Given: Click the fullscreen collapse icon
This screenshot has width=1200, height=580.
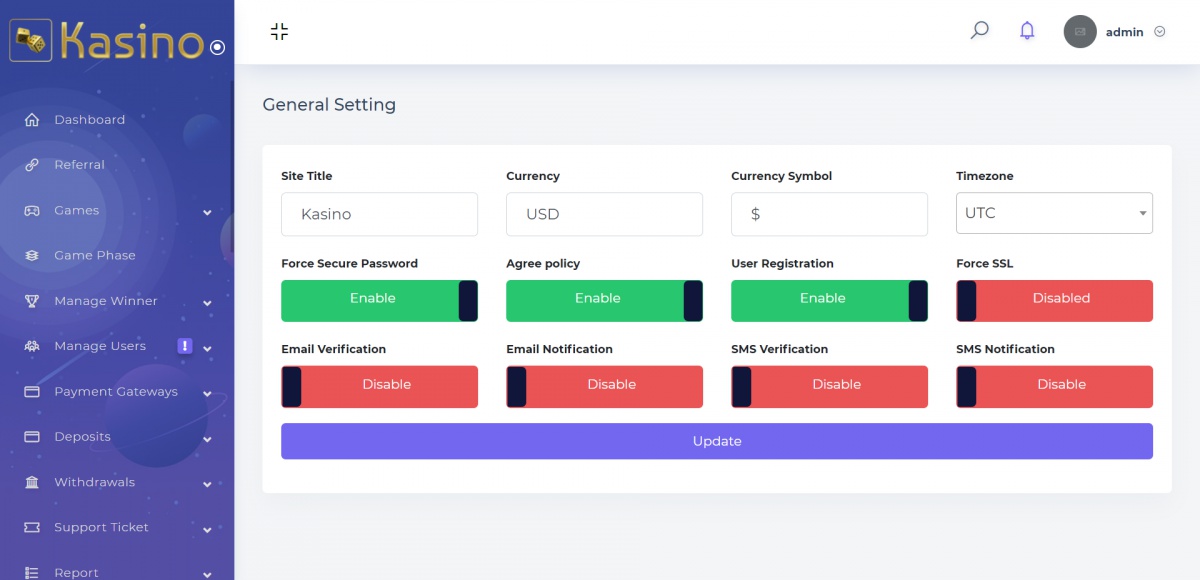Looking at the screenshot, I should click(x=279, y=31).
